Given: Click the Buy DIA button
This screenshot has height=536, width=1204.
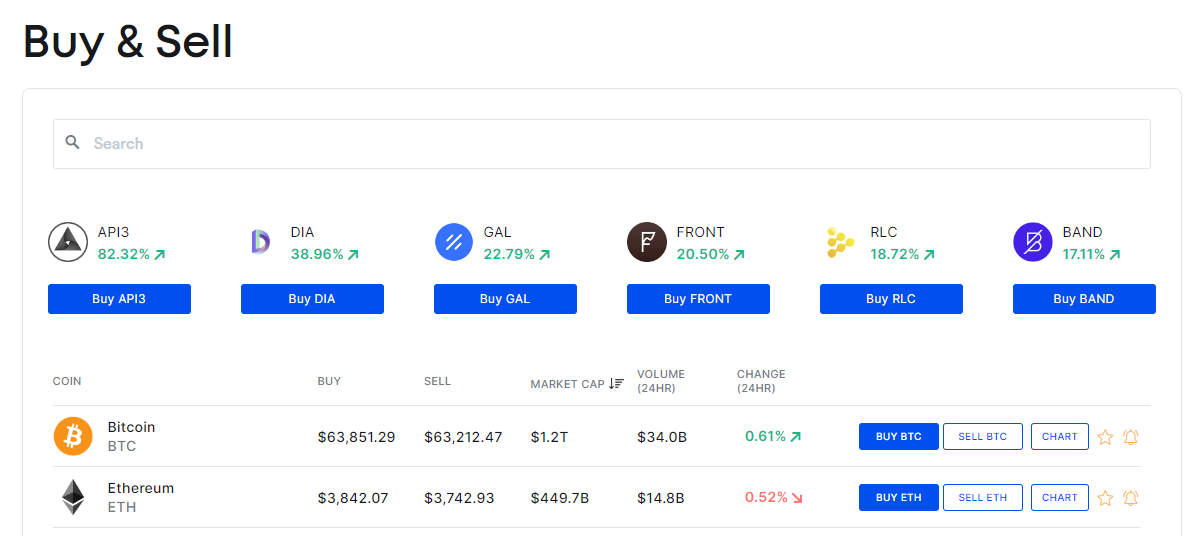Looking at the screenshot, I should click(312, 299).
